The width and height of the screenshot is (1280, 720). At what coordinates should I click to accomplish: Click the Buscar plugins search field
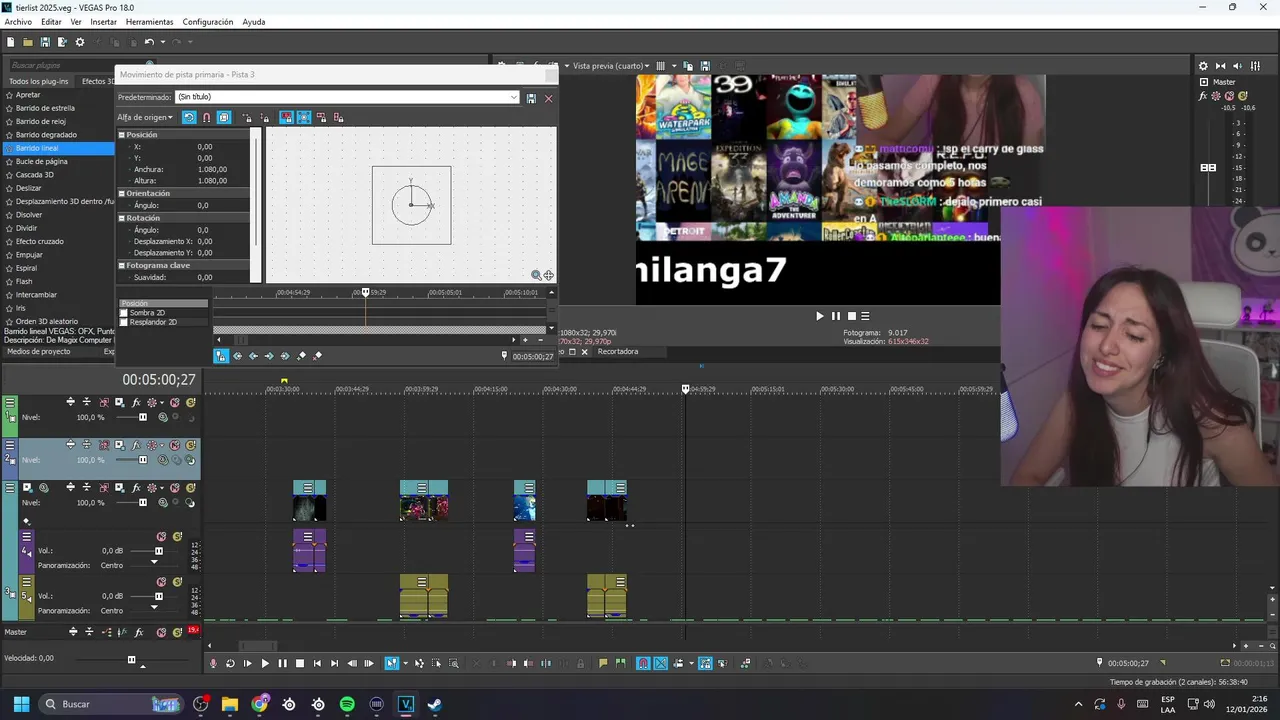75,65
